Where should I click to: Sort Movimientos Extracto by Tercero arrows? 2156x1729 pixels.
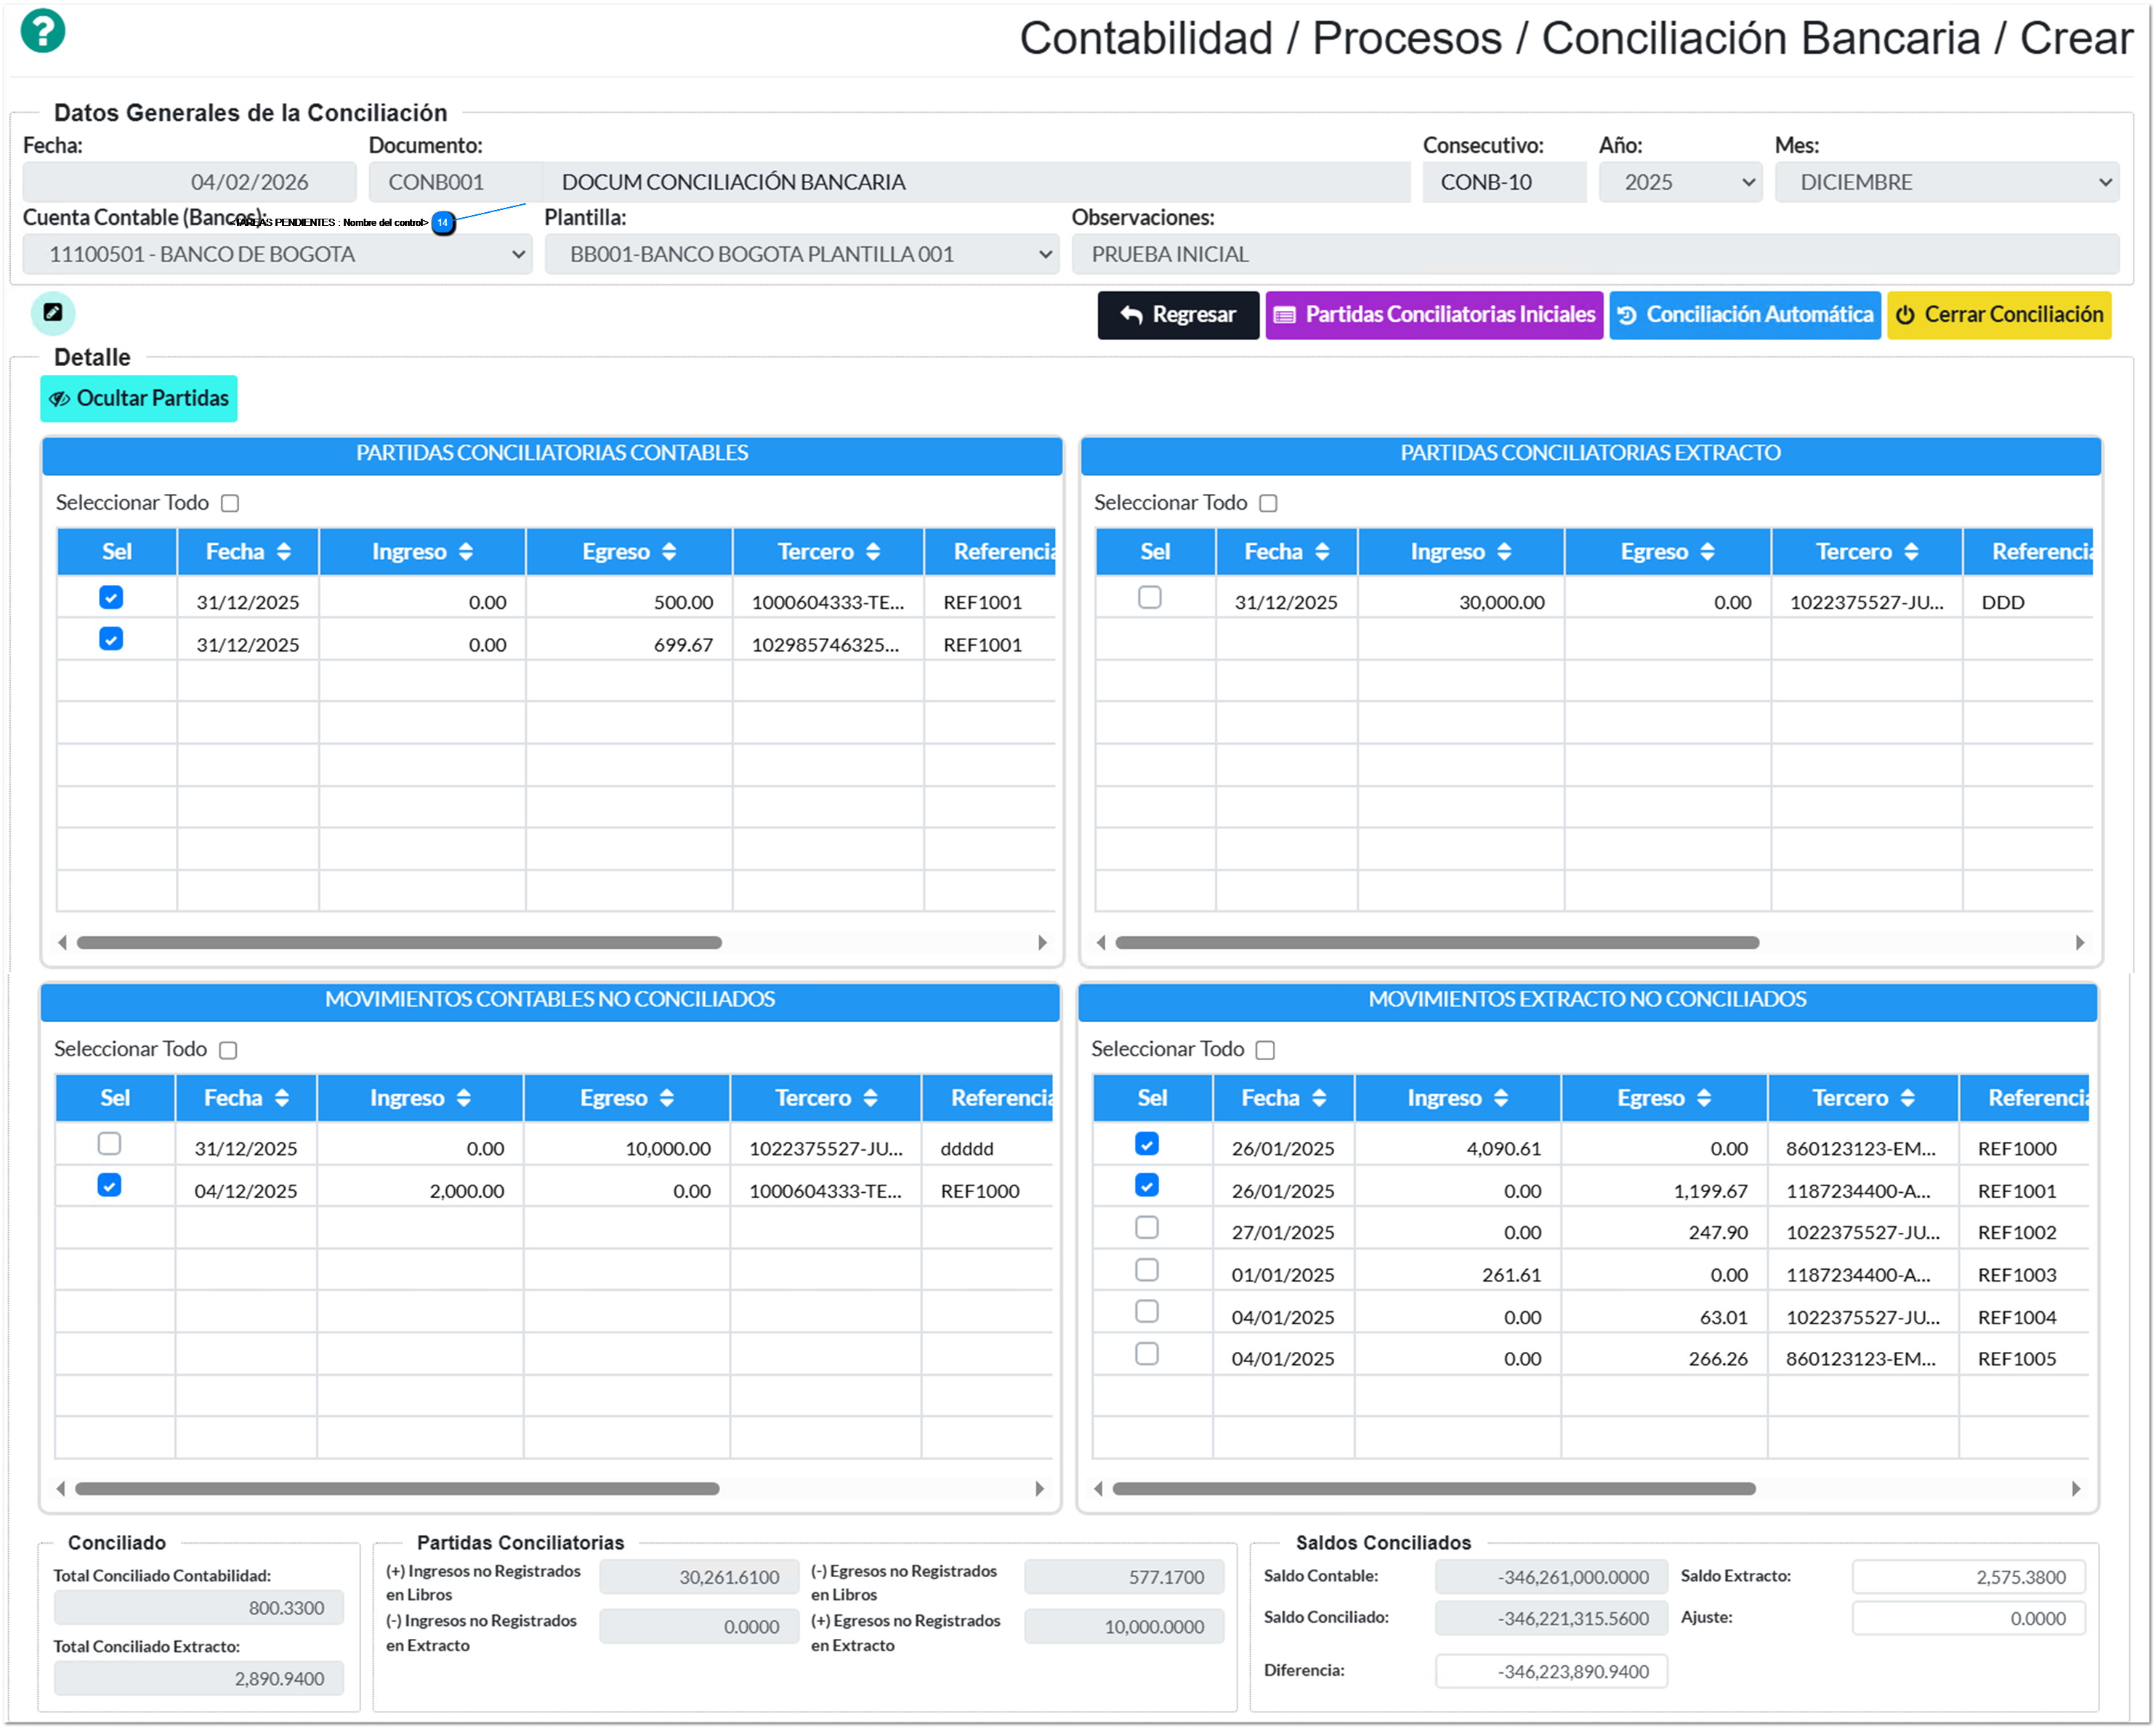point(1907,1098)
